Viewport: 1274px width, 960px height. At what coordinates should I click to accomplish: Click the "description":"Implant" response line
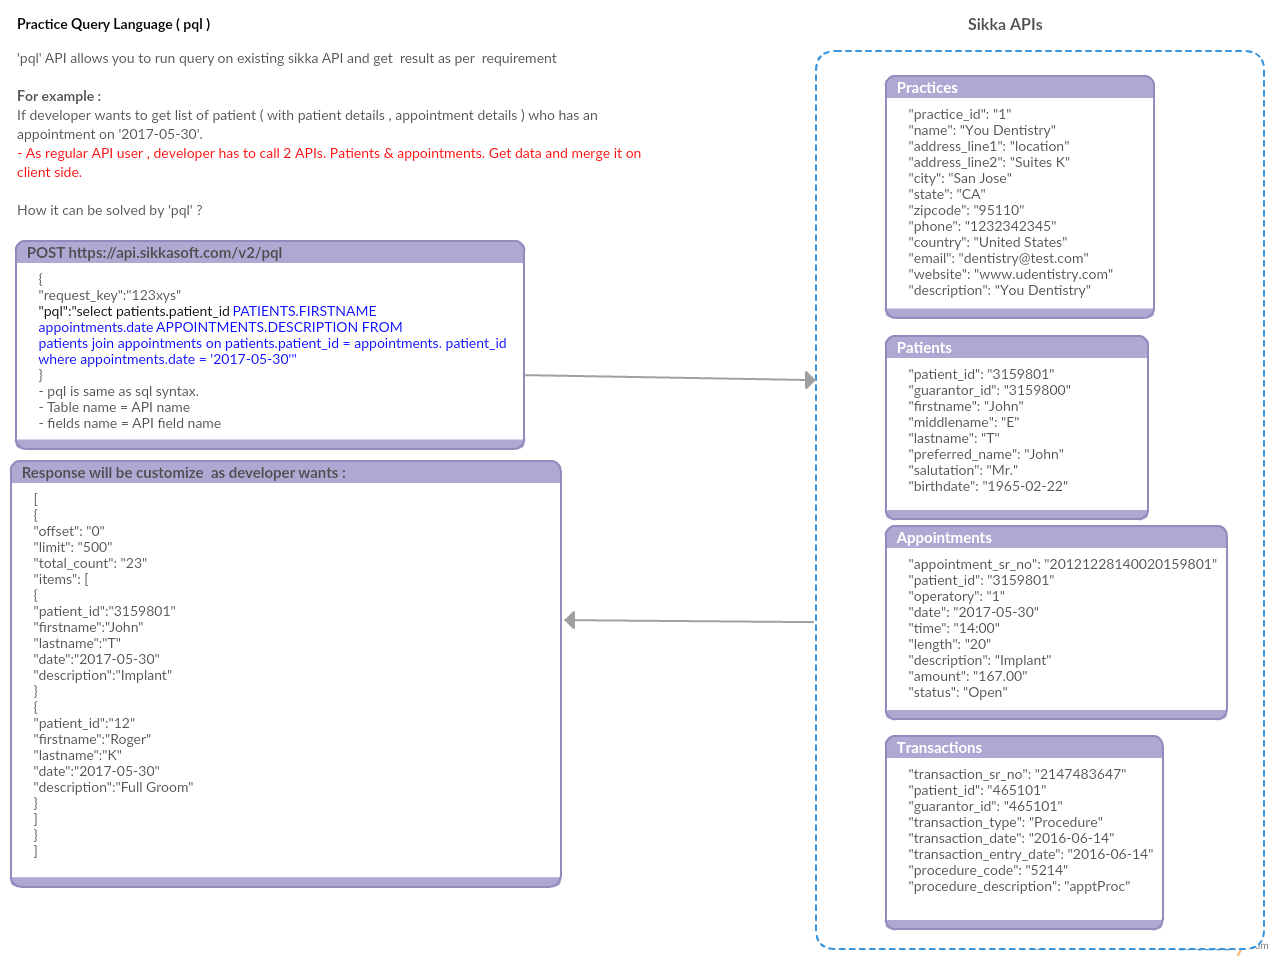(103, 675)
